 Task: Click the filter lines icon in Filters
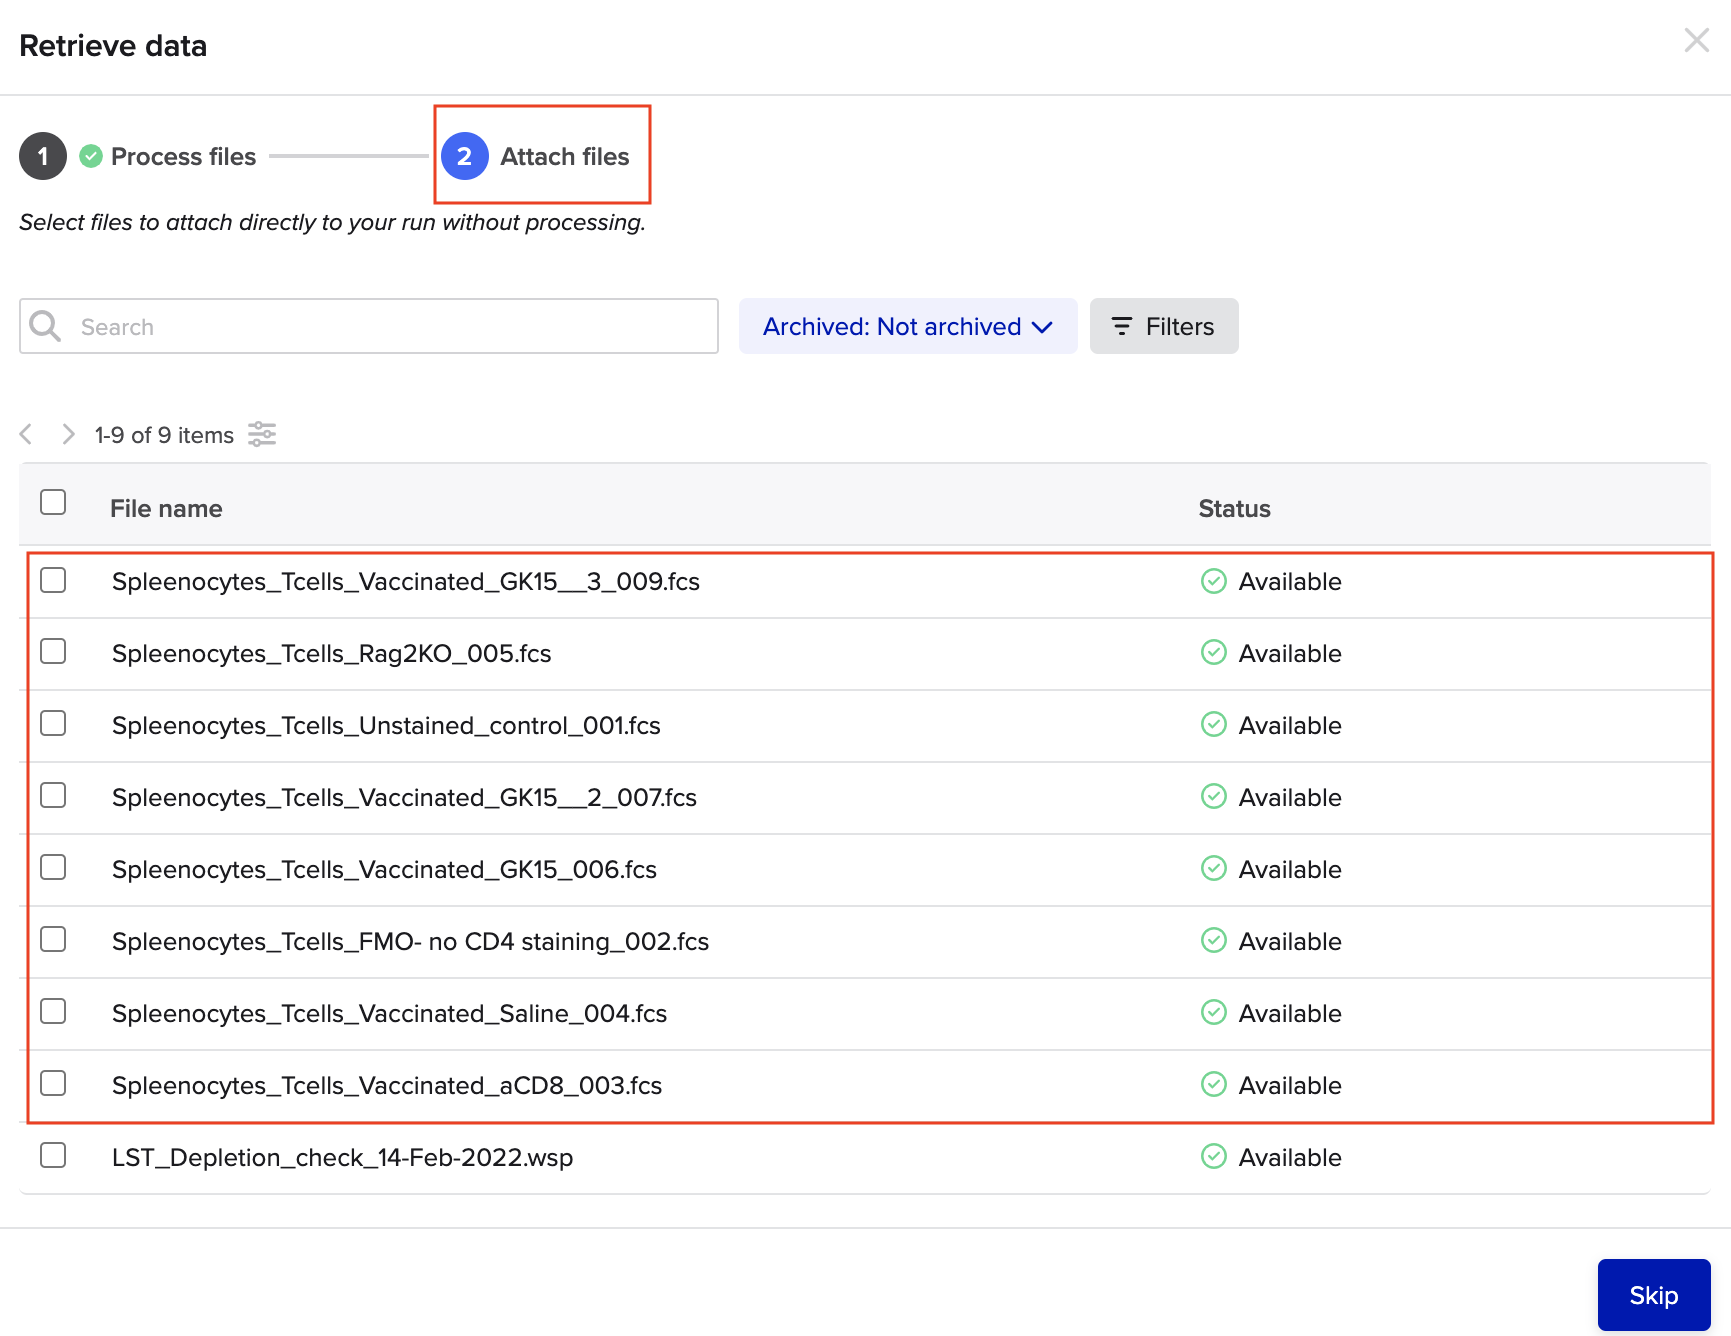point(1122,326)
